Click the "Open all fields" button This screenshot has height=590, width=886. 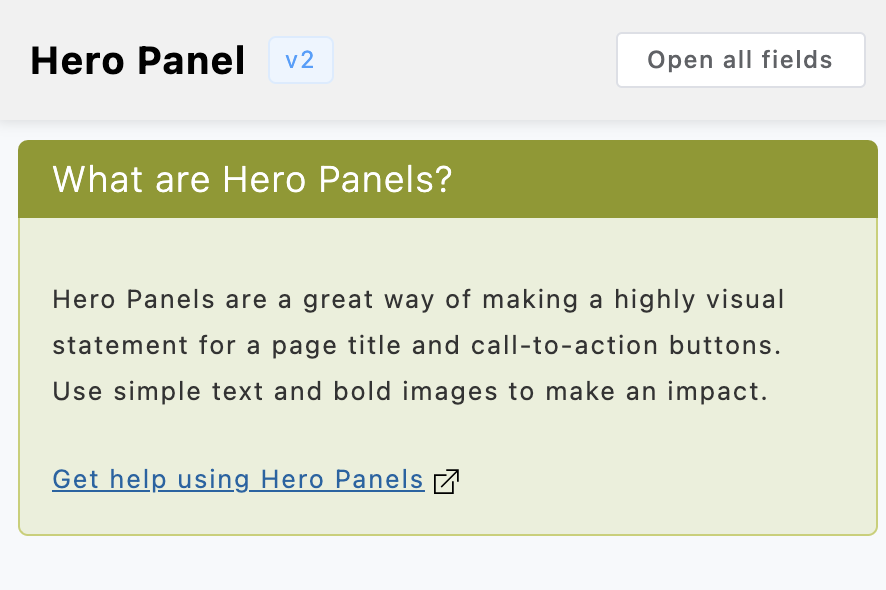[x=740, y=60]
